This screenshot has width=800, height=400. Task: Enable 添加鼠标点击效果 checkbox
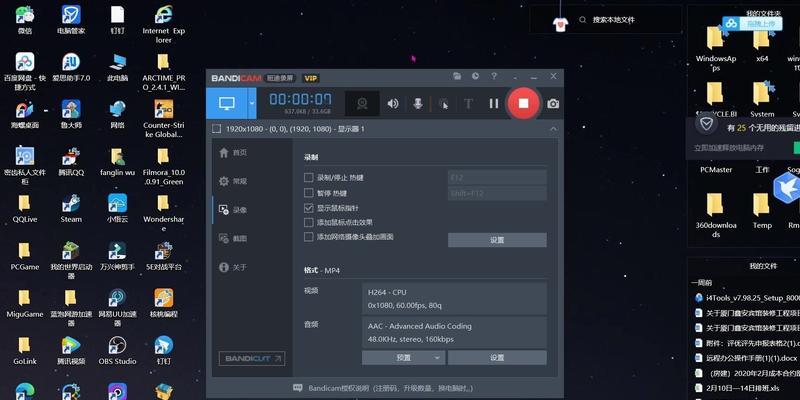pos(308,222)
